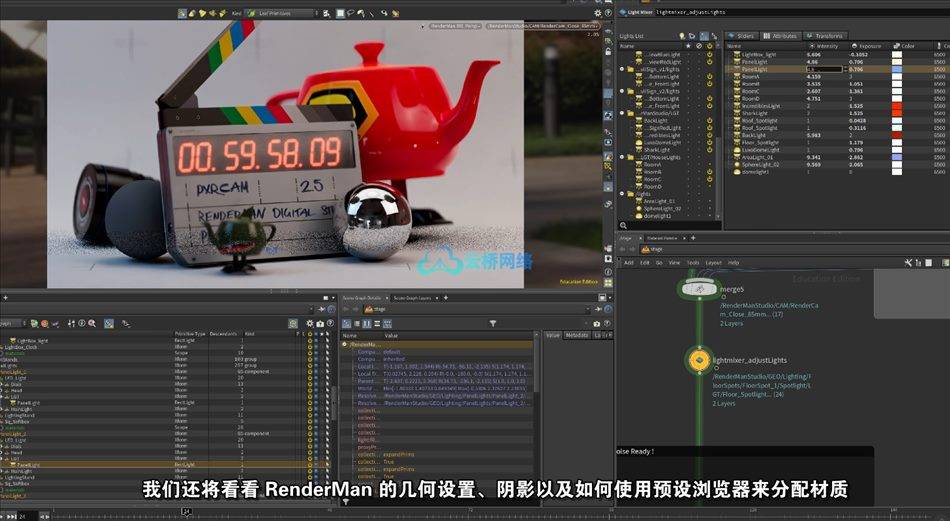Switch to the Attributes tab
The height and width of the screenshot is (521, 950).
(x=780, y=36)
